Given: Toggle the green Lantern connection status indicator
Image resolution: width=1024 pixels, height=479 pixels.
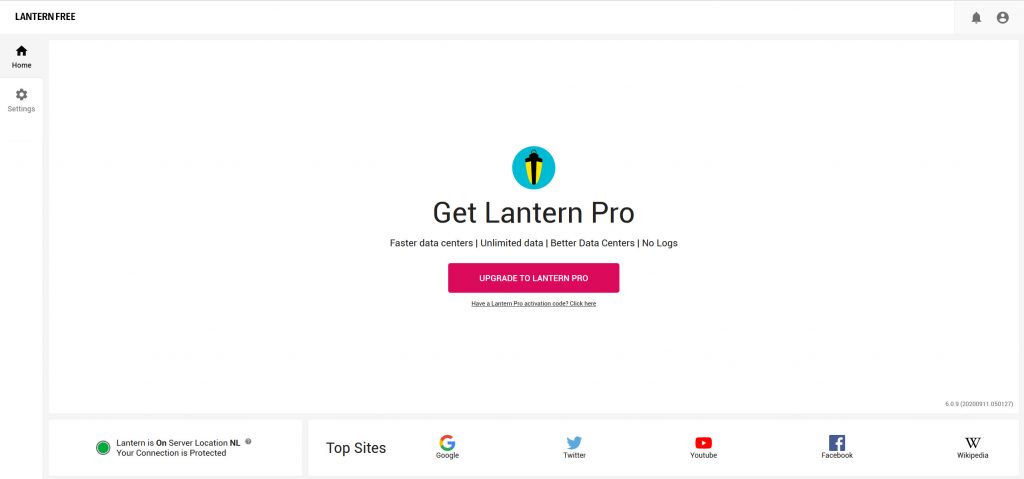Looking at the screenshot, I should [x=103, y=448].
